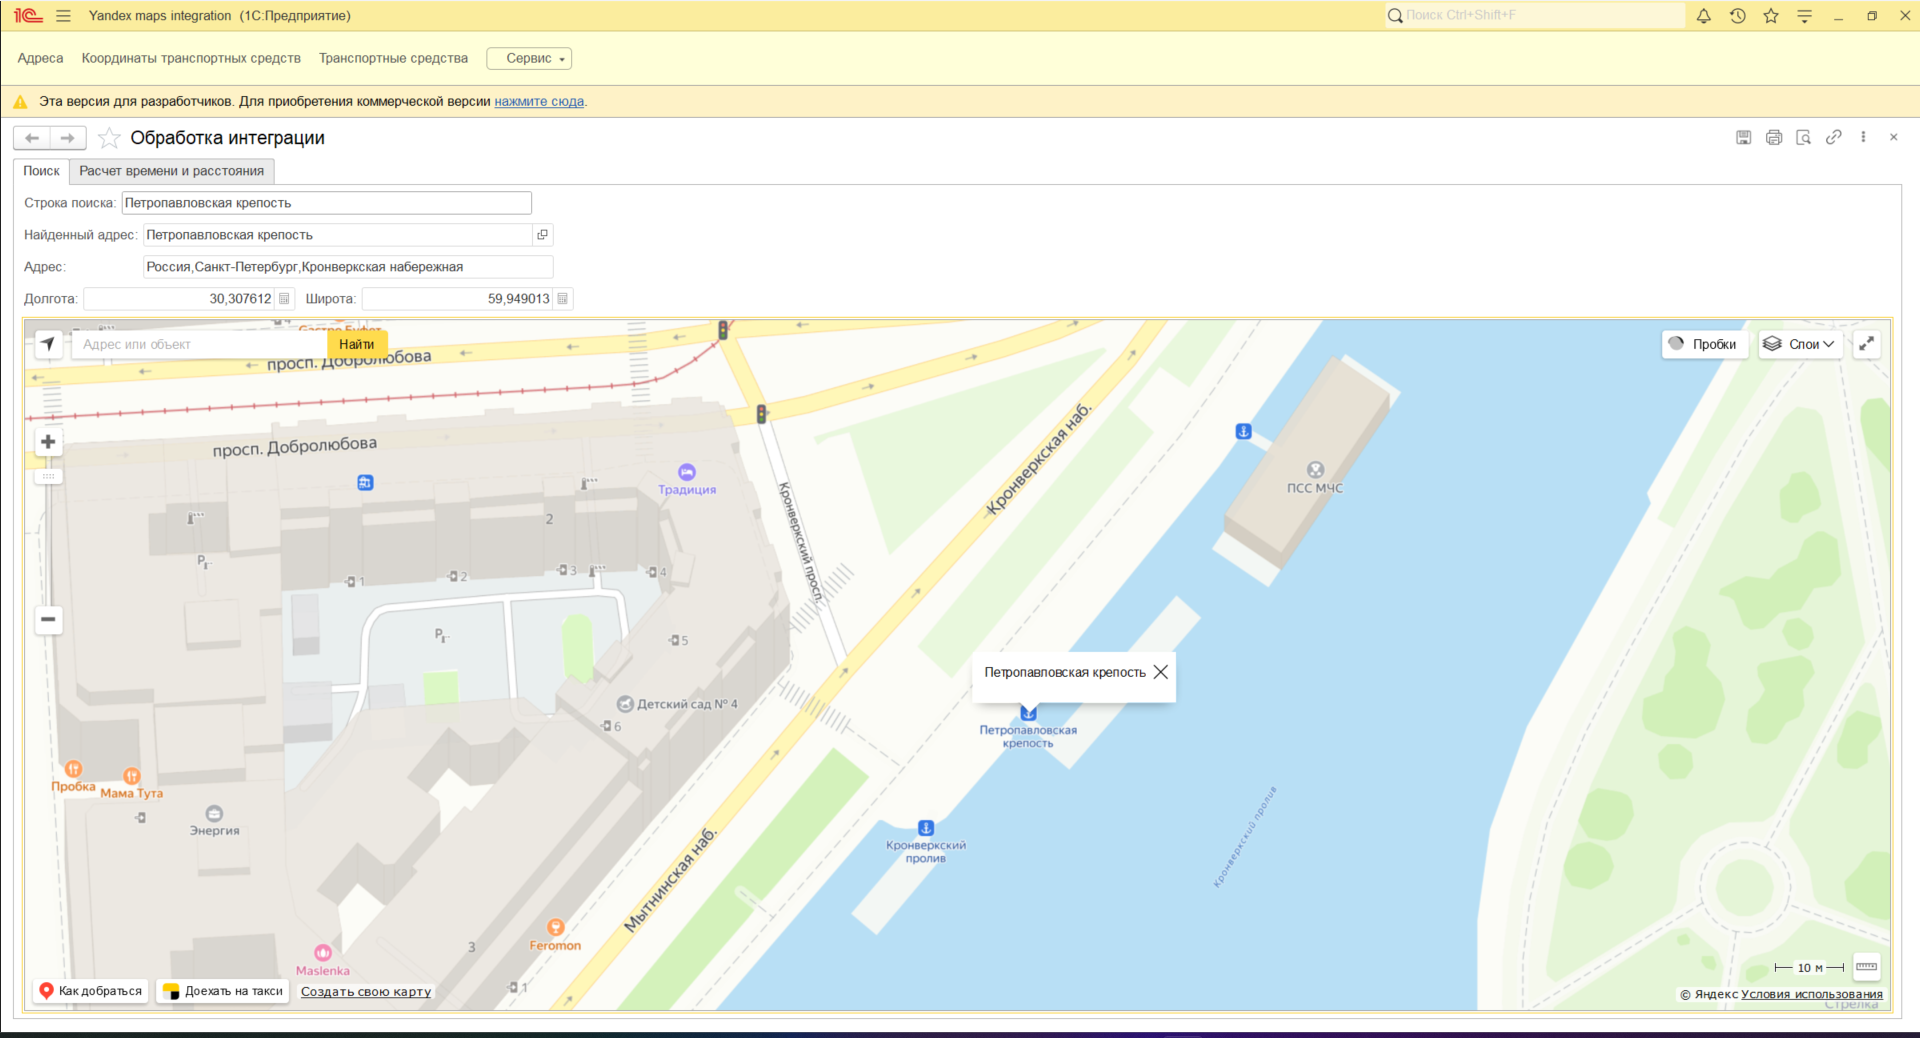The width and height of the screenshot is (1920, 1038).
Task: Follow the нажмите сюда link
Action: pyautogui.click(x=539, y=102)
